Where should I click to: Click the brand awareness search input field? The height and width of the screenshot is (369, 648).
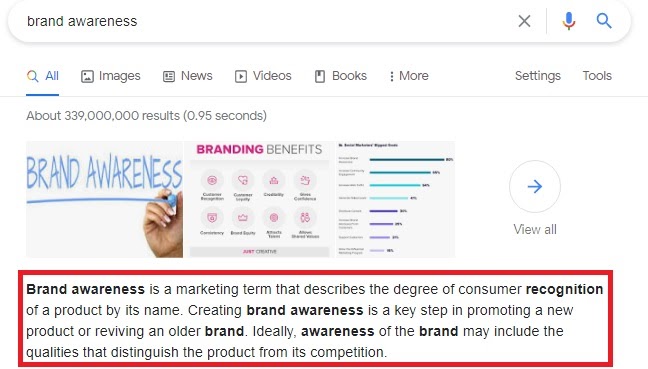(x=264, y=21)
